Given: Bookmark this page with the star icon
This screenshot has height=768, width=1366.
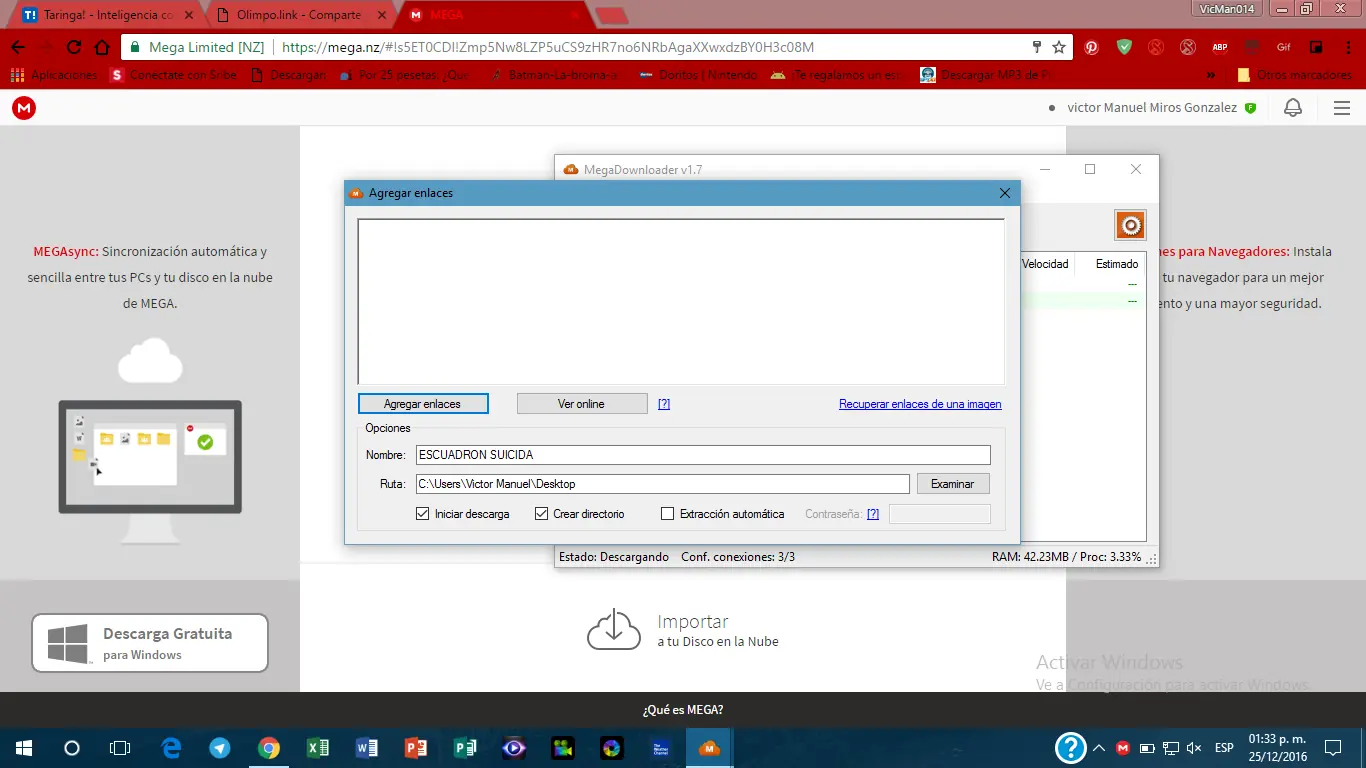Looking at the screenshot, I should (1059, 47).
